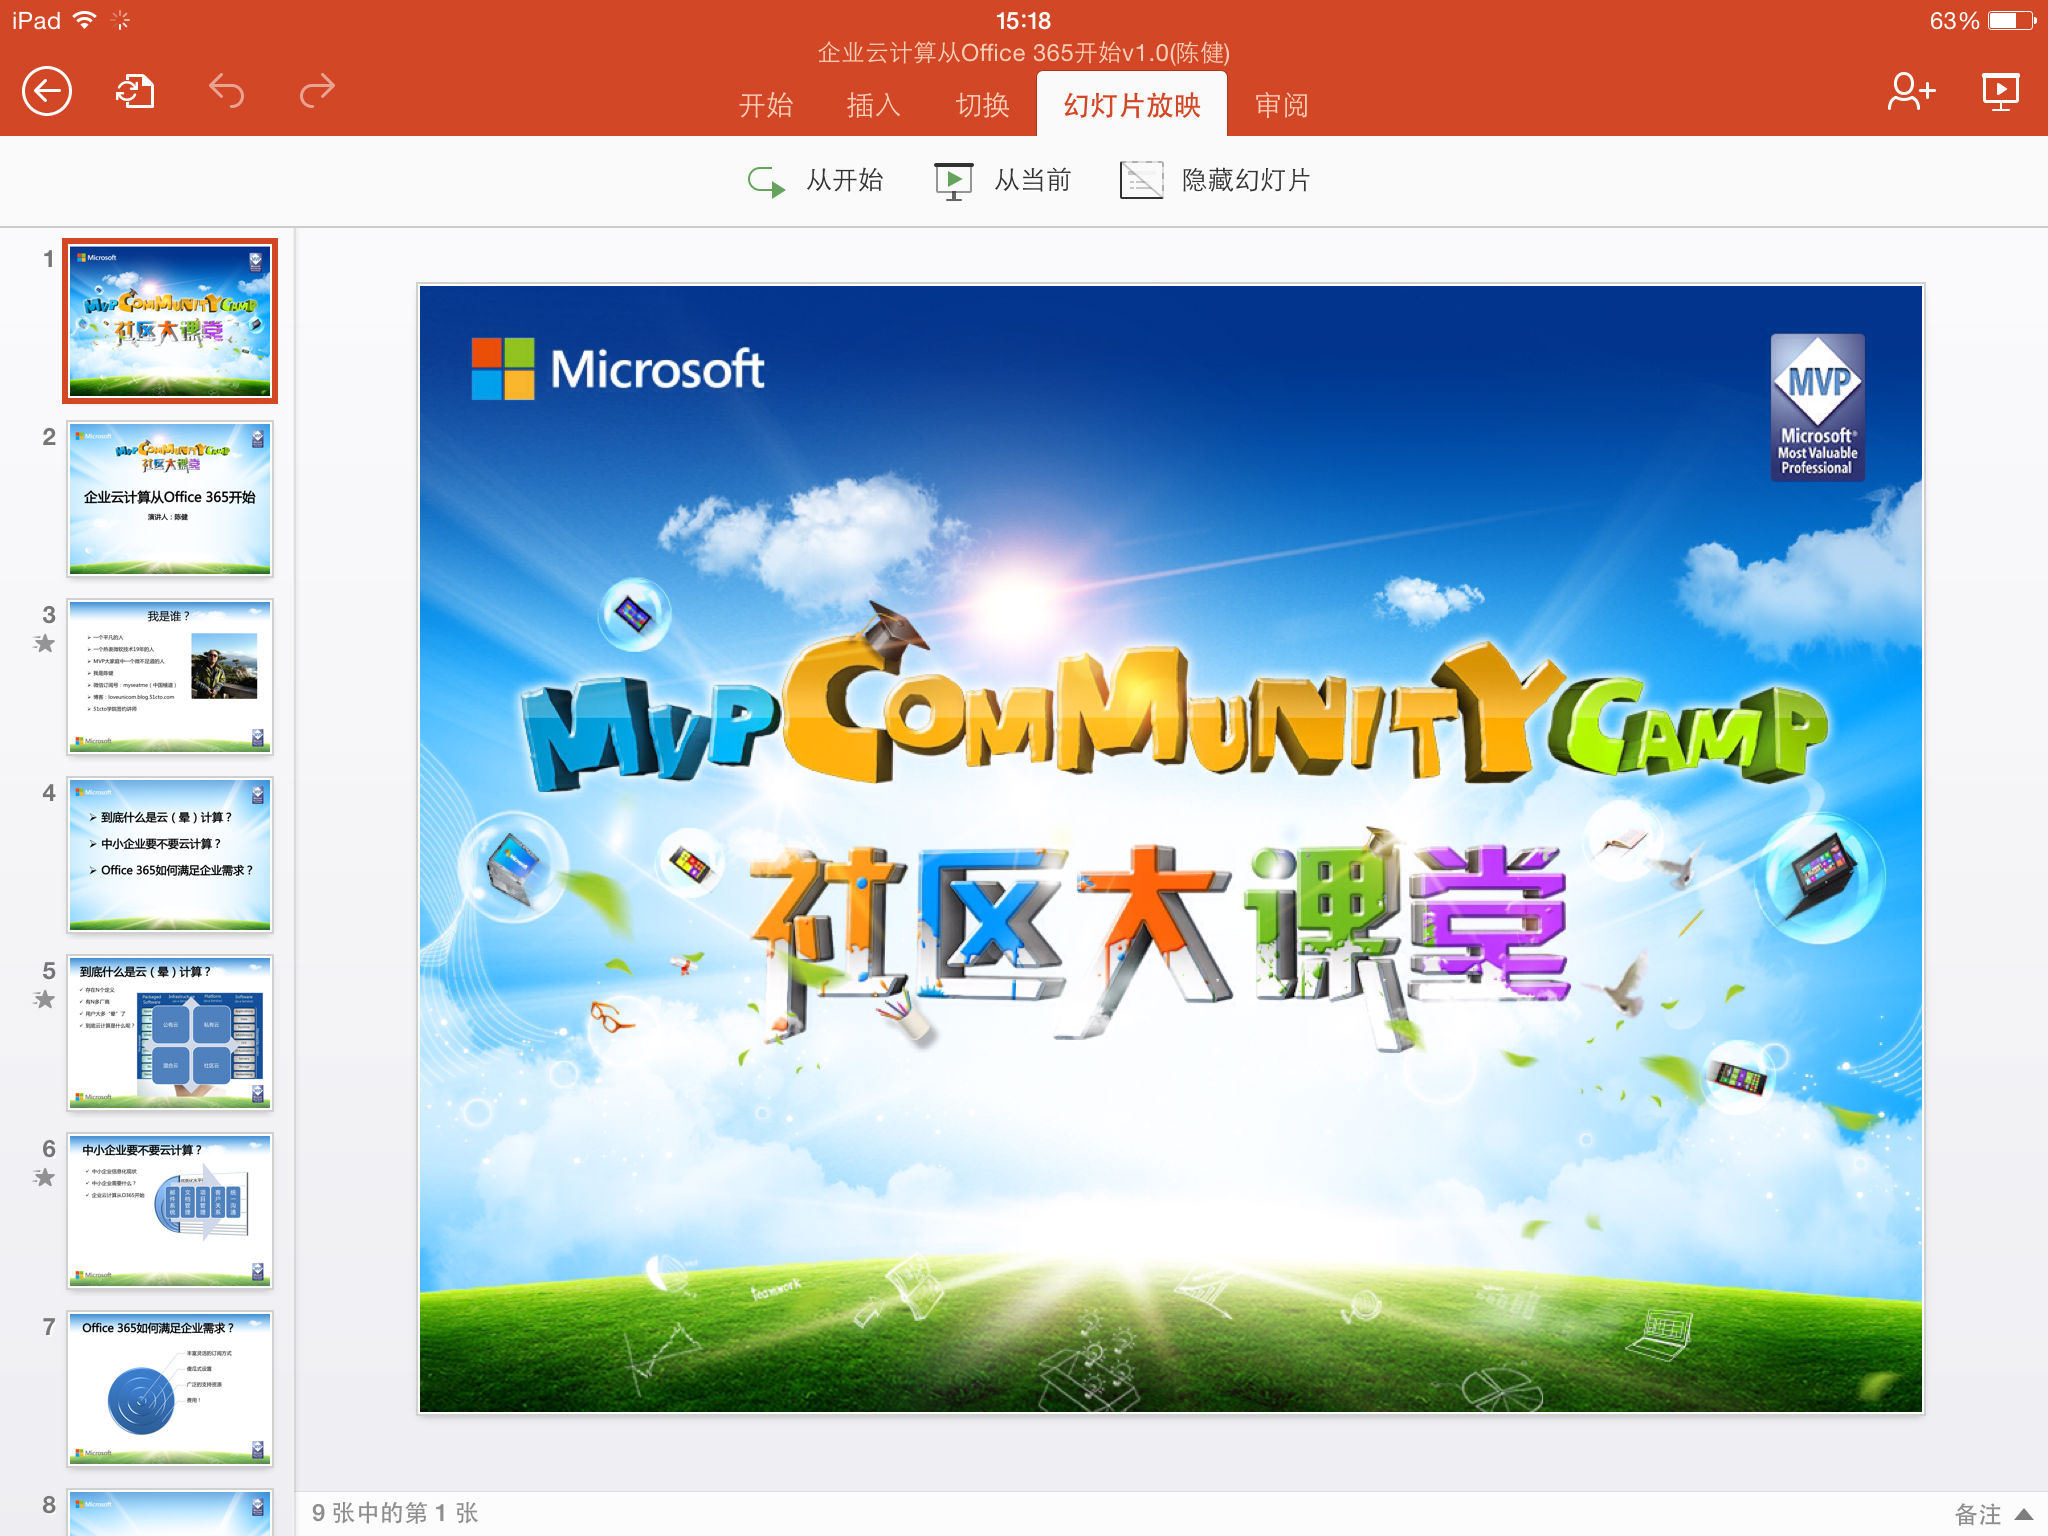The width and height of the screenshot is (2048, 1536).
Task: Tap the Microsoft logo on main slide
Action: point(618,368)
